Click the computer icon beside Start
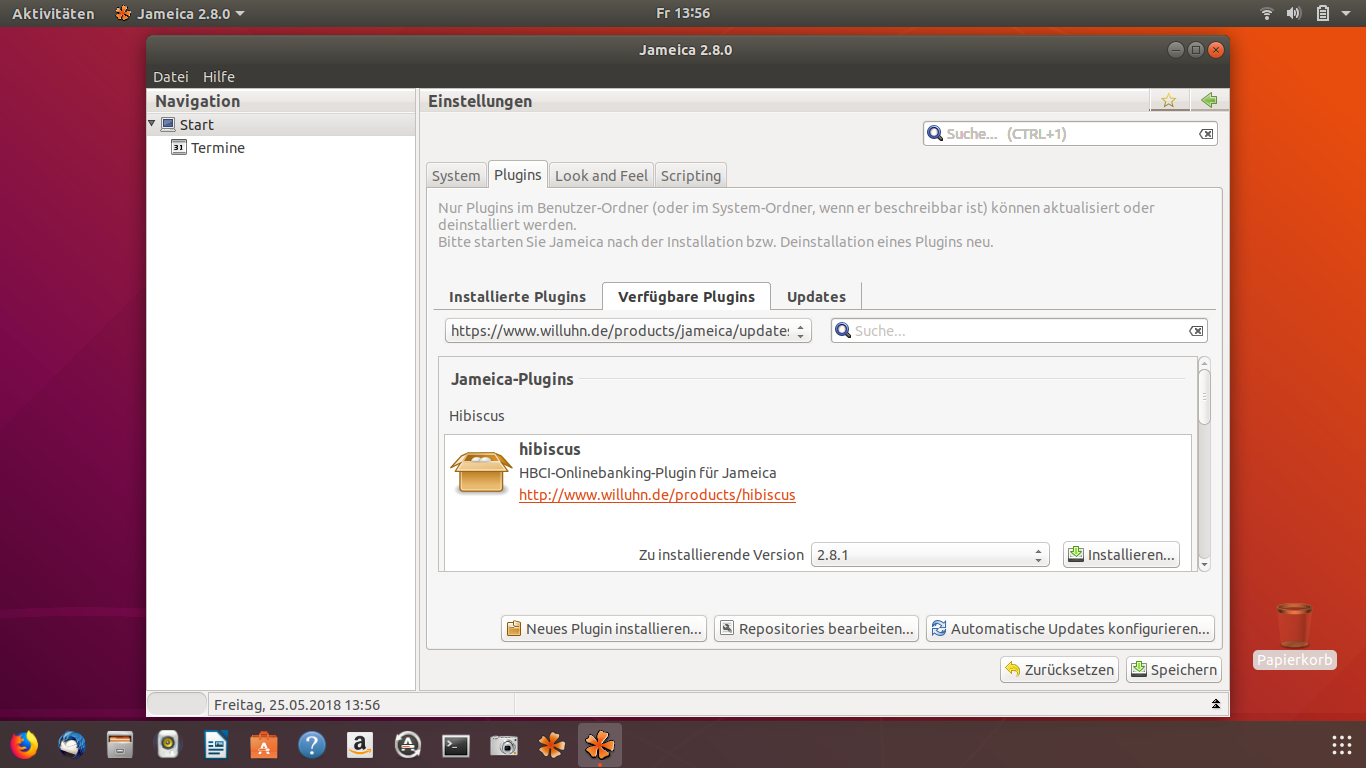The image size is (1366, 768). (x=168, y=125)
